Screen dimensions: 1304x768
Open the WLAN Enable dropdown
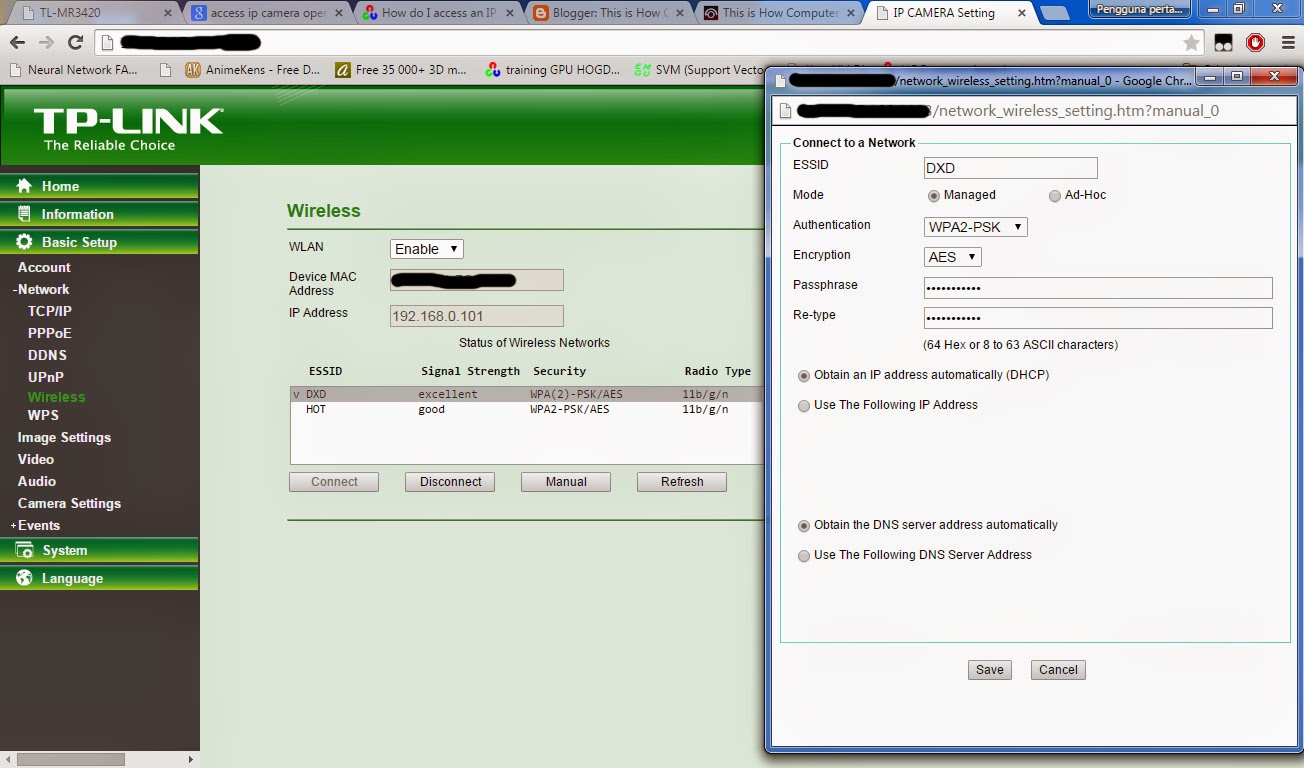click(x=426, y=249)
